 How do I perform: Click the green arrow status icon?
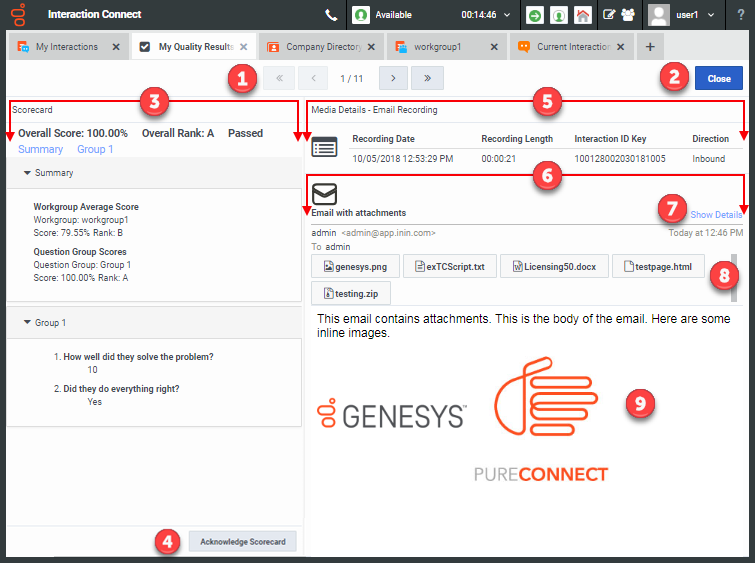(536, 15)
